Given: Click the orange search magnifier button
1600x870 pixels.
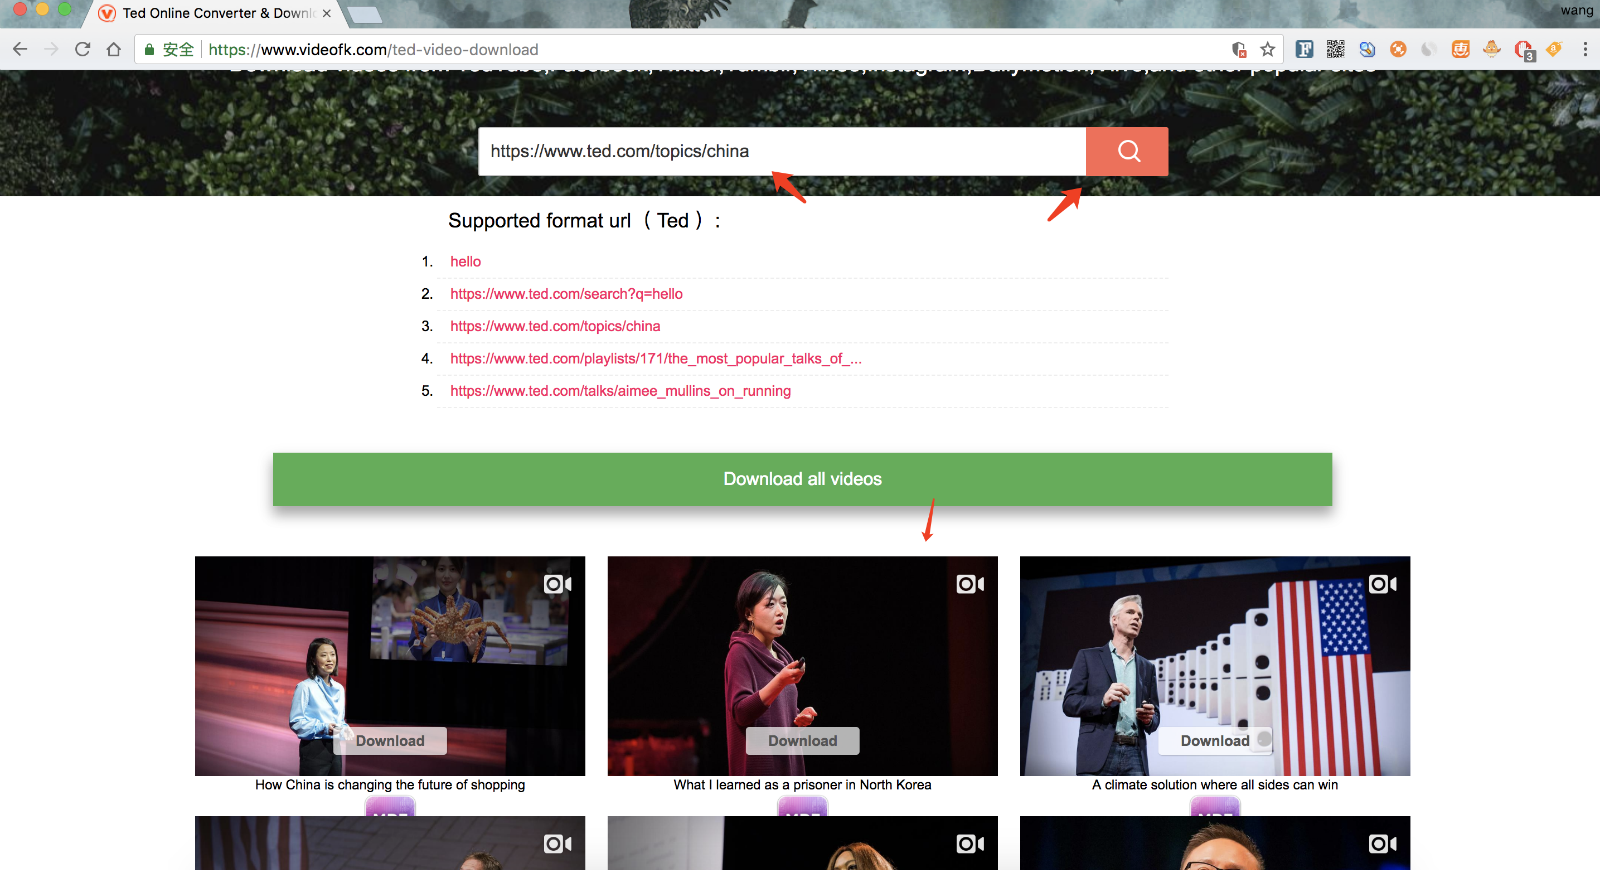Looking at the screenshot, I should [x=1127, y=151].
